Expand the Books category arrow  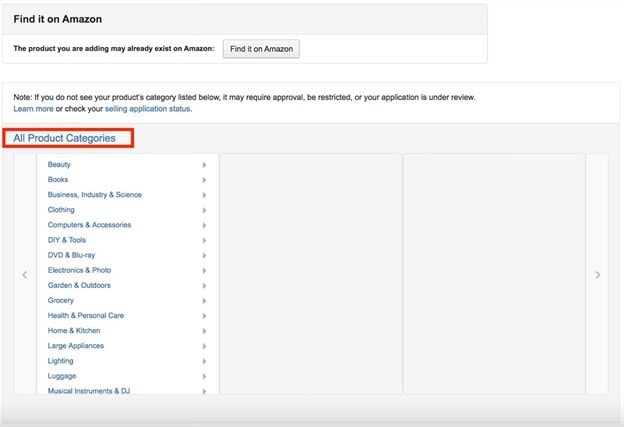coord(204,180)
